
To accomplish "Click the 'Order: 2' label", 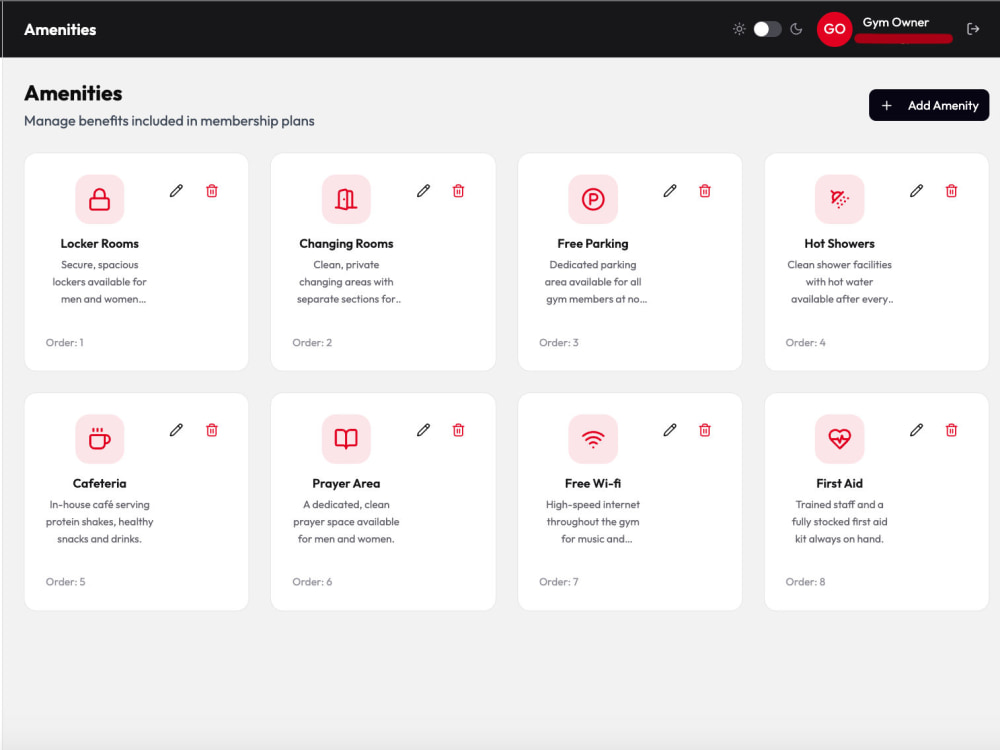I will pyautogui.click(x=312, y=342).
